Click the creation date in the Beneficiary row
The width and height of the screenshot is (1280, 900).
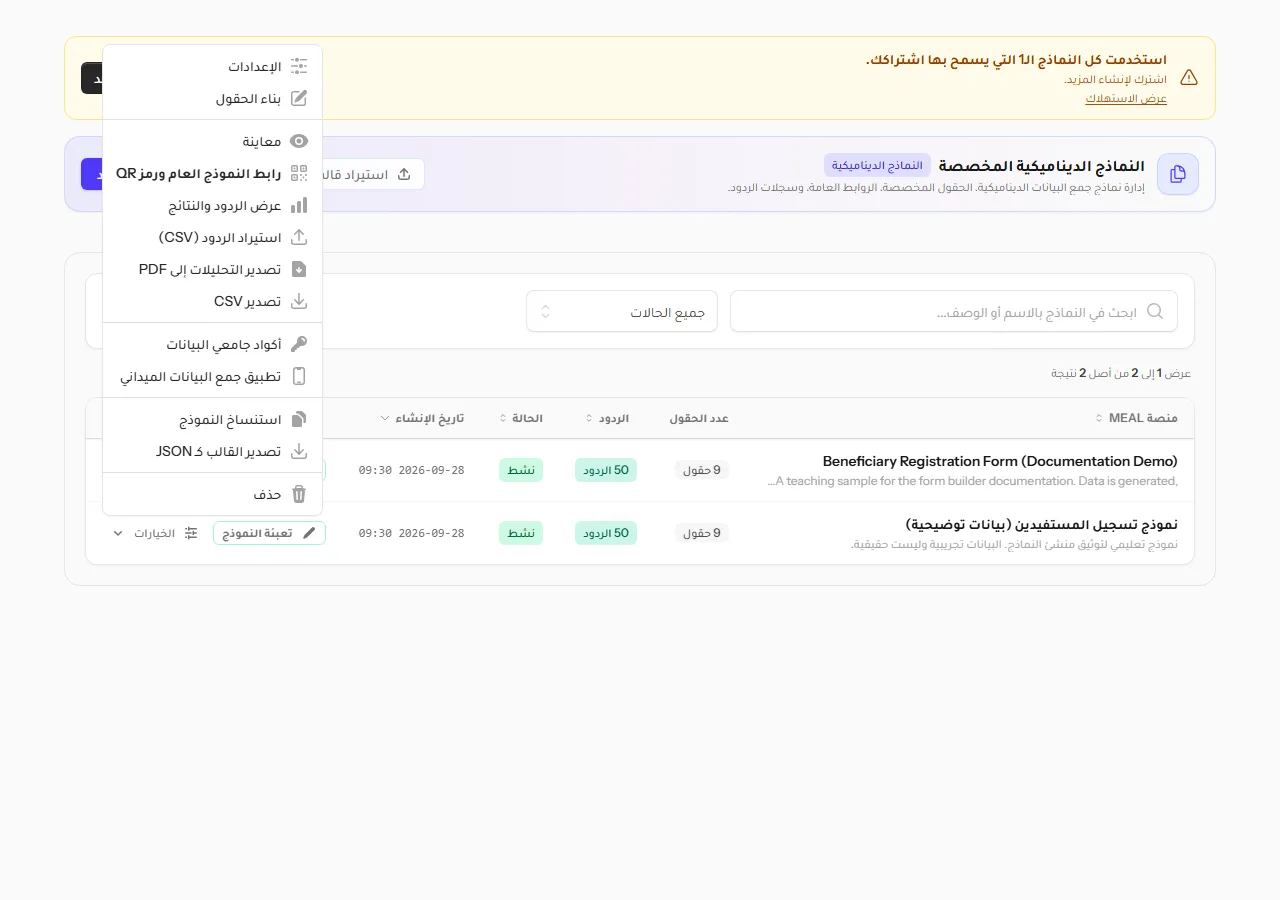(x=411, y=470)
